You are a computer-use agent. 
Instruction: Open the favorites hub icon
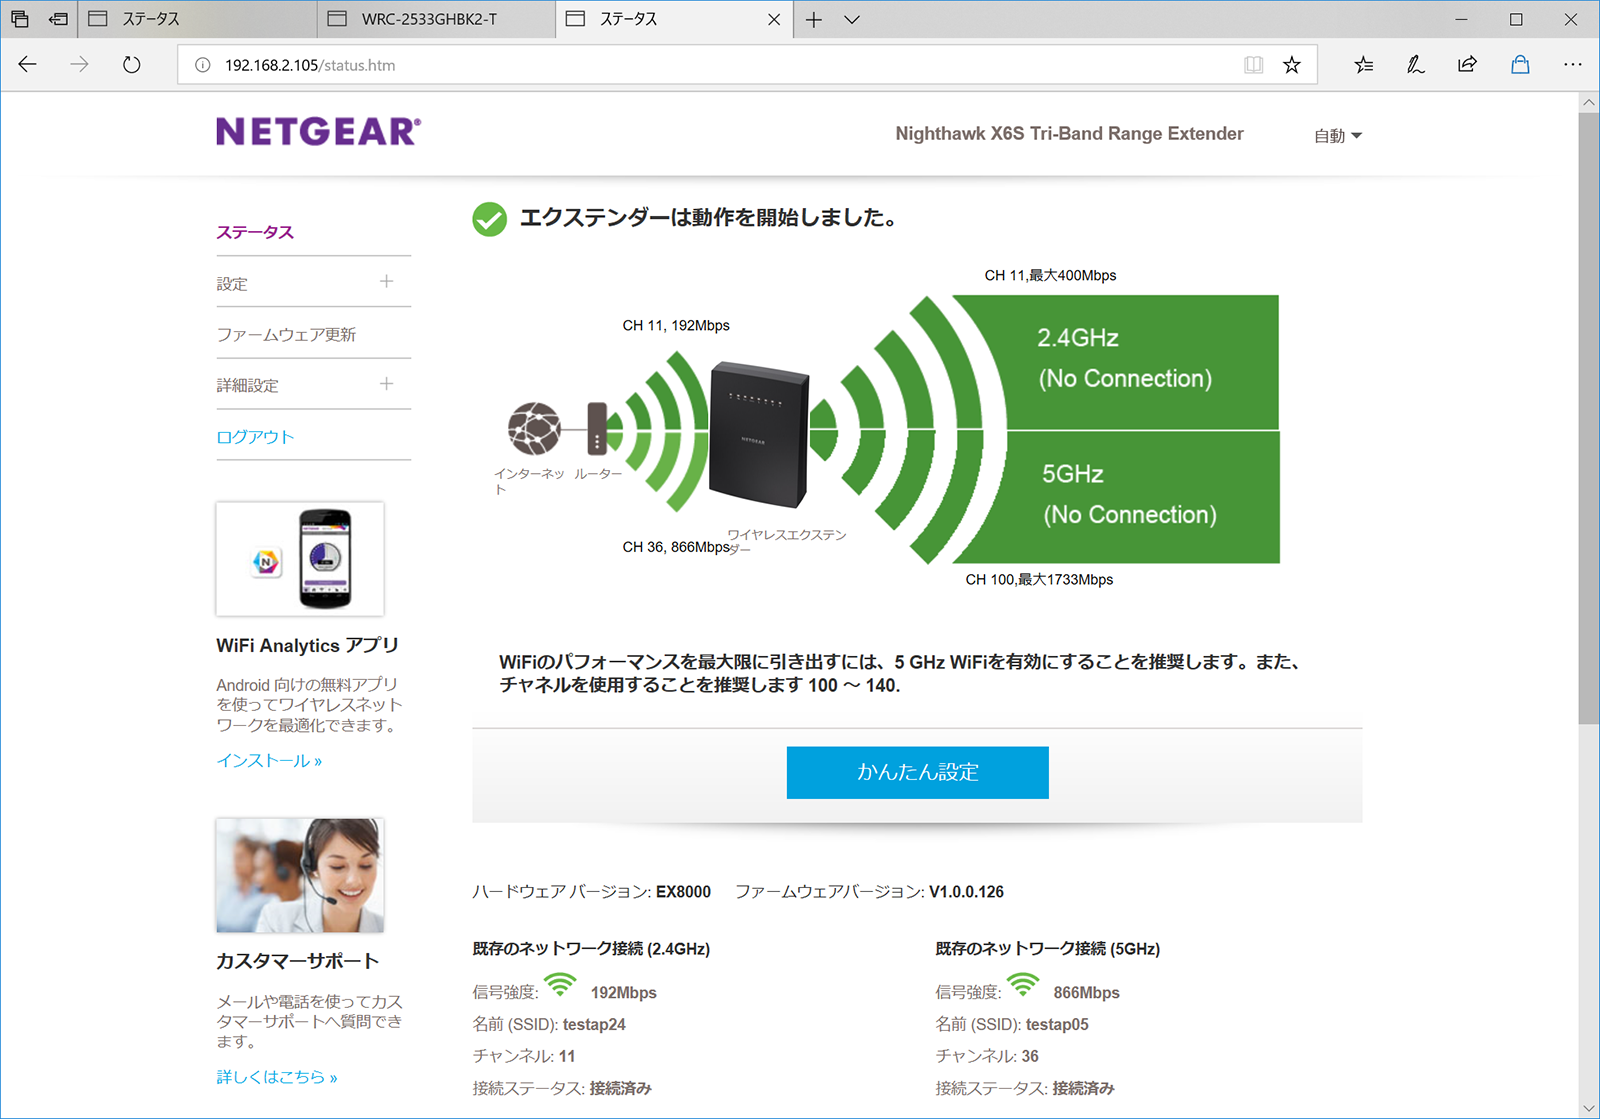click(1363, 65)
